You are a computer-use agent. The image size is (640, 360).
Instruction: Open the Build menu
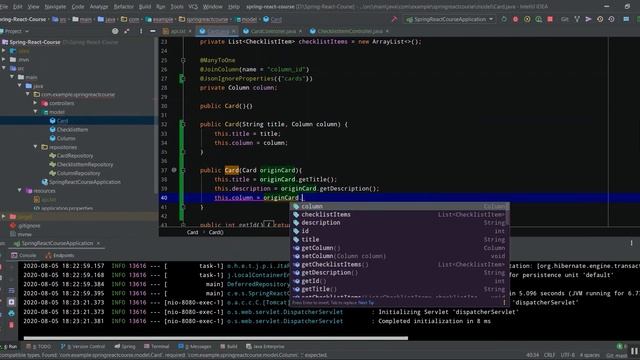point(145,7)
